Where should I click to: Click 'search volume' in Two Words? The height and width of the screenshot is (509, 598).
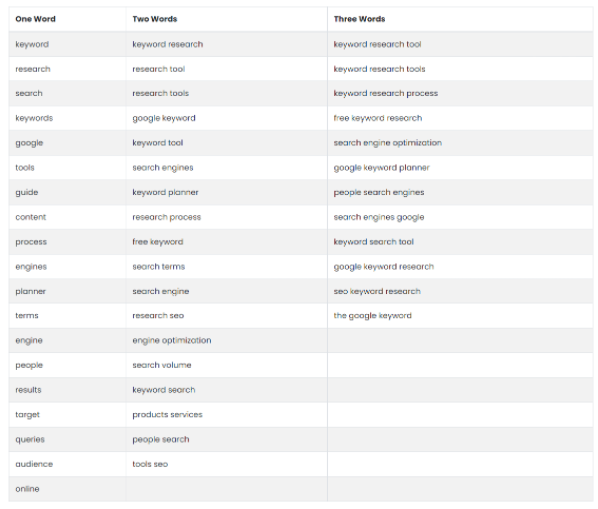(162, 365)
